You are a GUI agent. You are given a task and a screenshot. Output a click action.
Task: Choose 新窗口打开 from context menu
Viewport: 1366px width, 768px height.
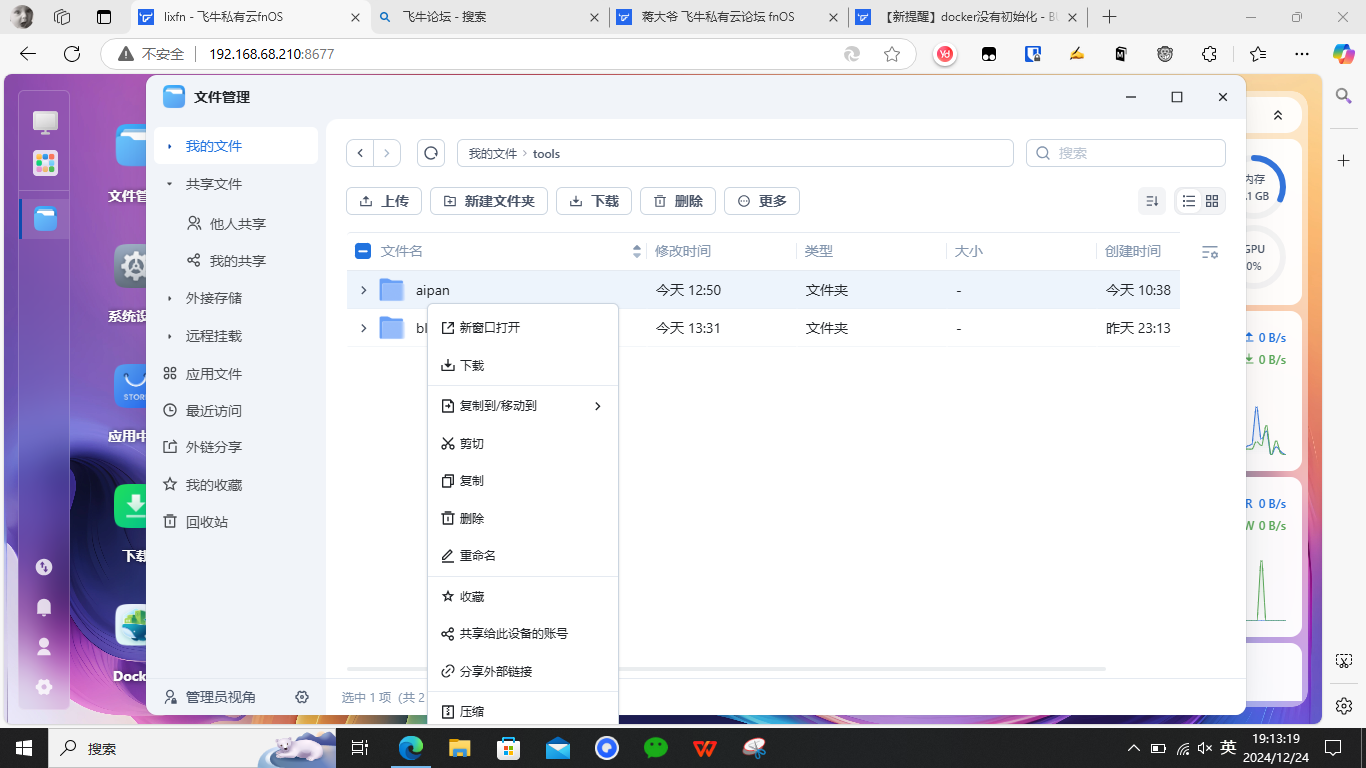tap(523, 328)
